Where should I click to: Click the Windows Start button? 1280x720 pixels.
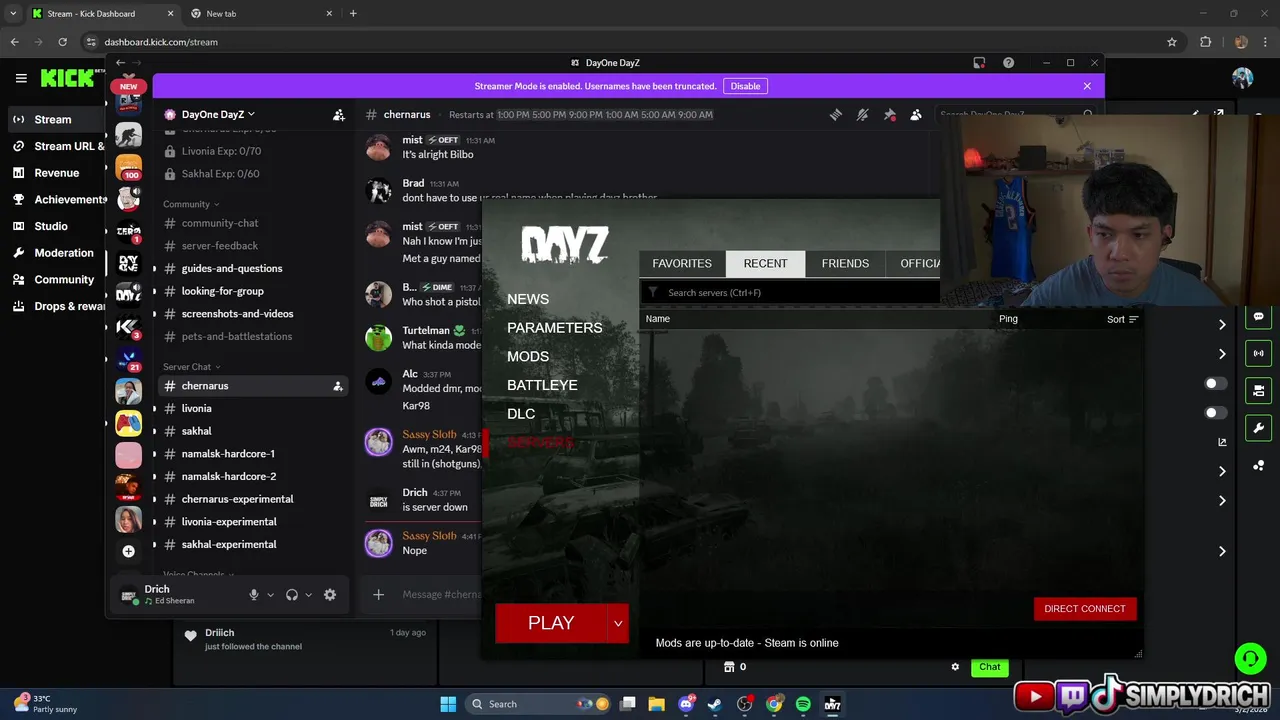coord(448,704)
